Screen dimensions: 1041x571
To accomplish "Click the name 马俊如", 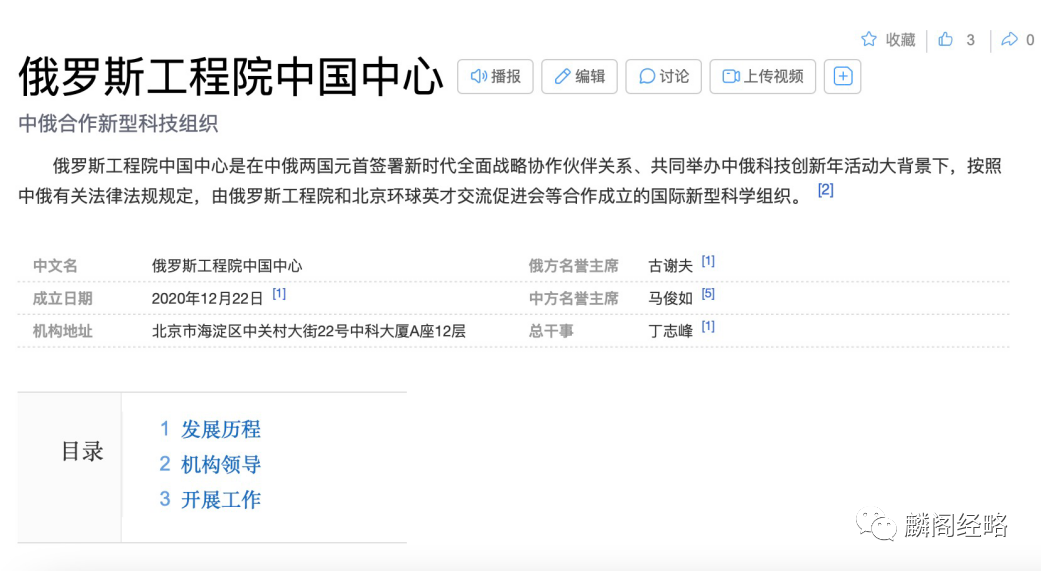I will pos(671,299).
